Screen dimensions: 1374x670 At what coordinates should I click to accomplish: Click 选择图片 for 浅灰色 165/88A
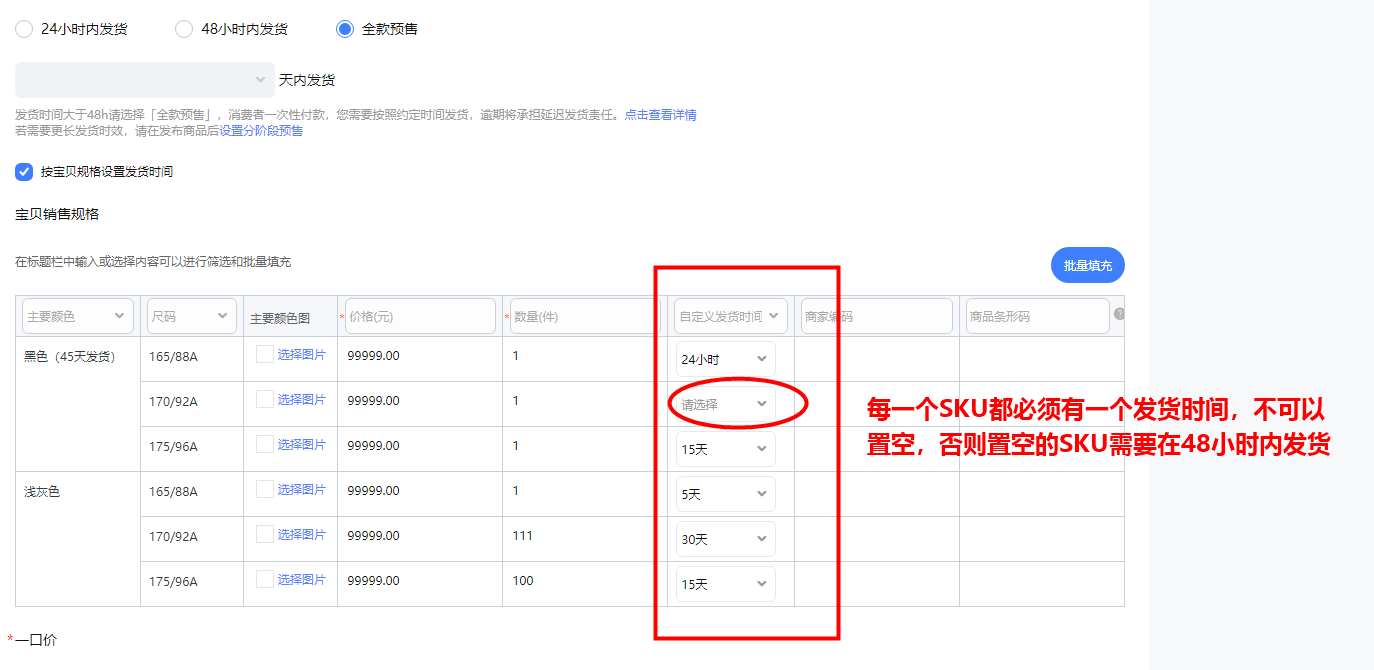(302, 489)
